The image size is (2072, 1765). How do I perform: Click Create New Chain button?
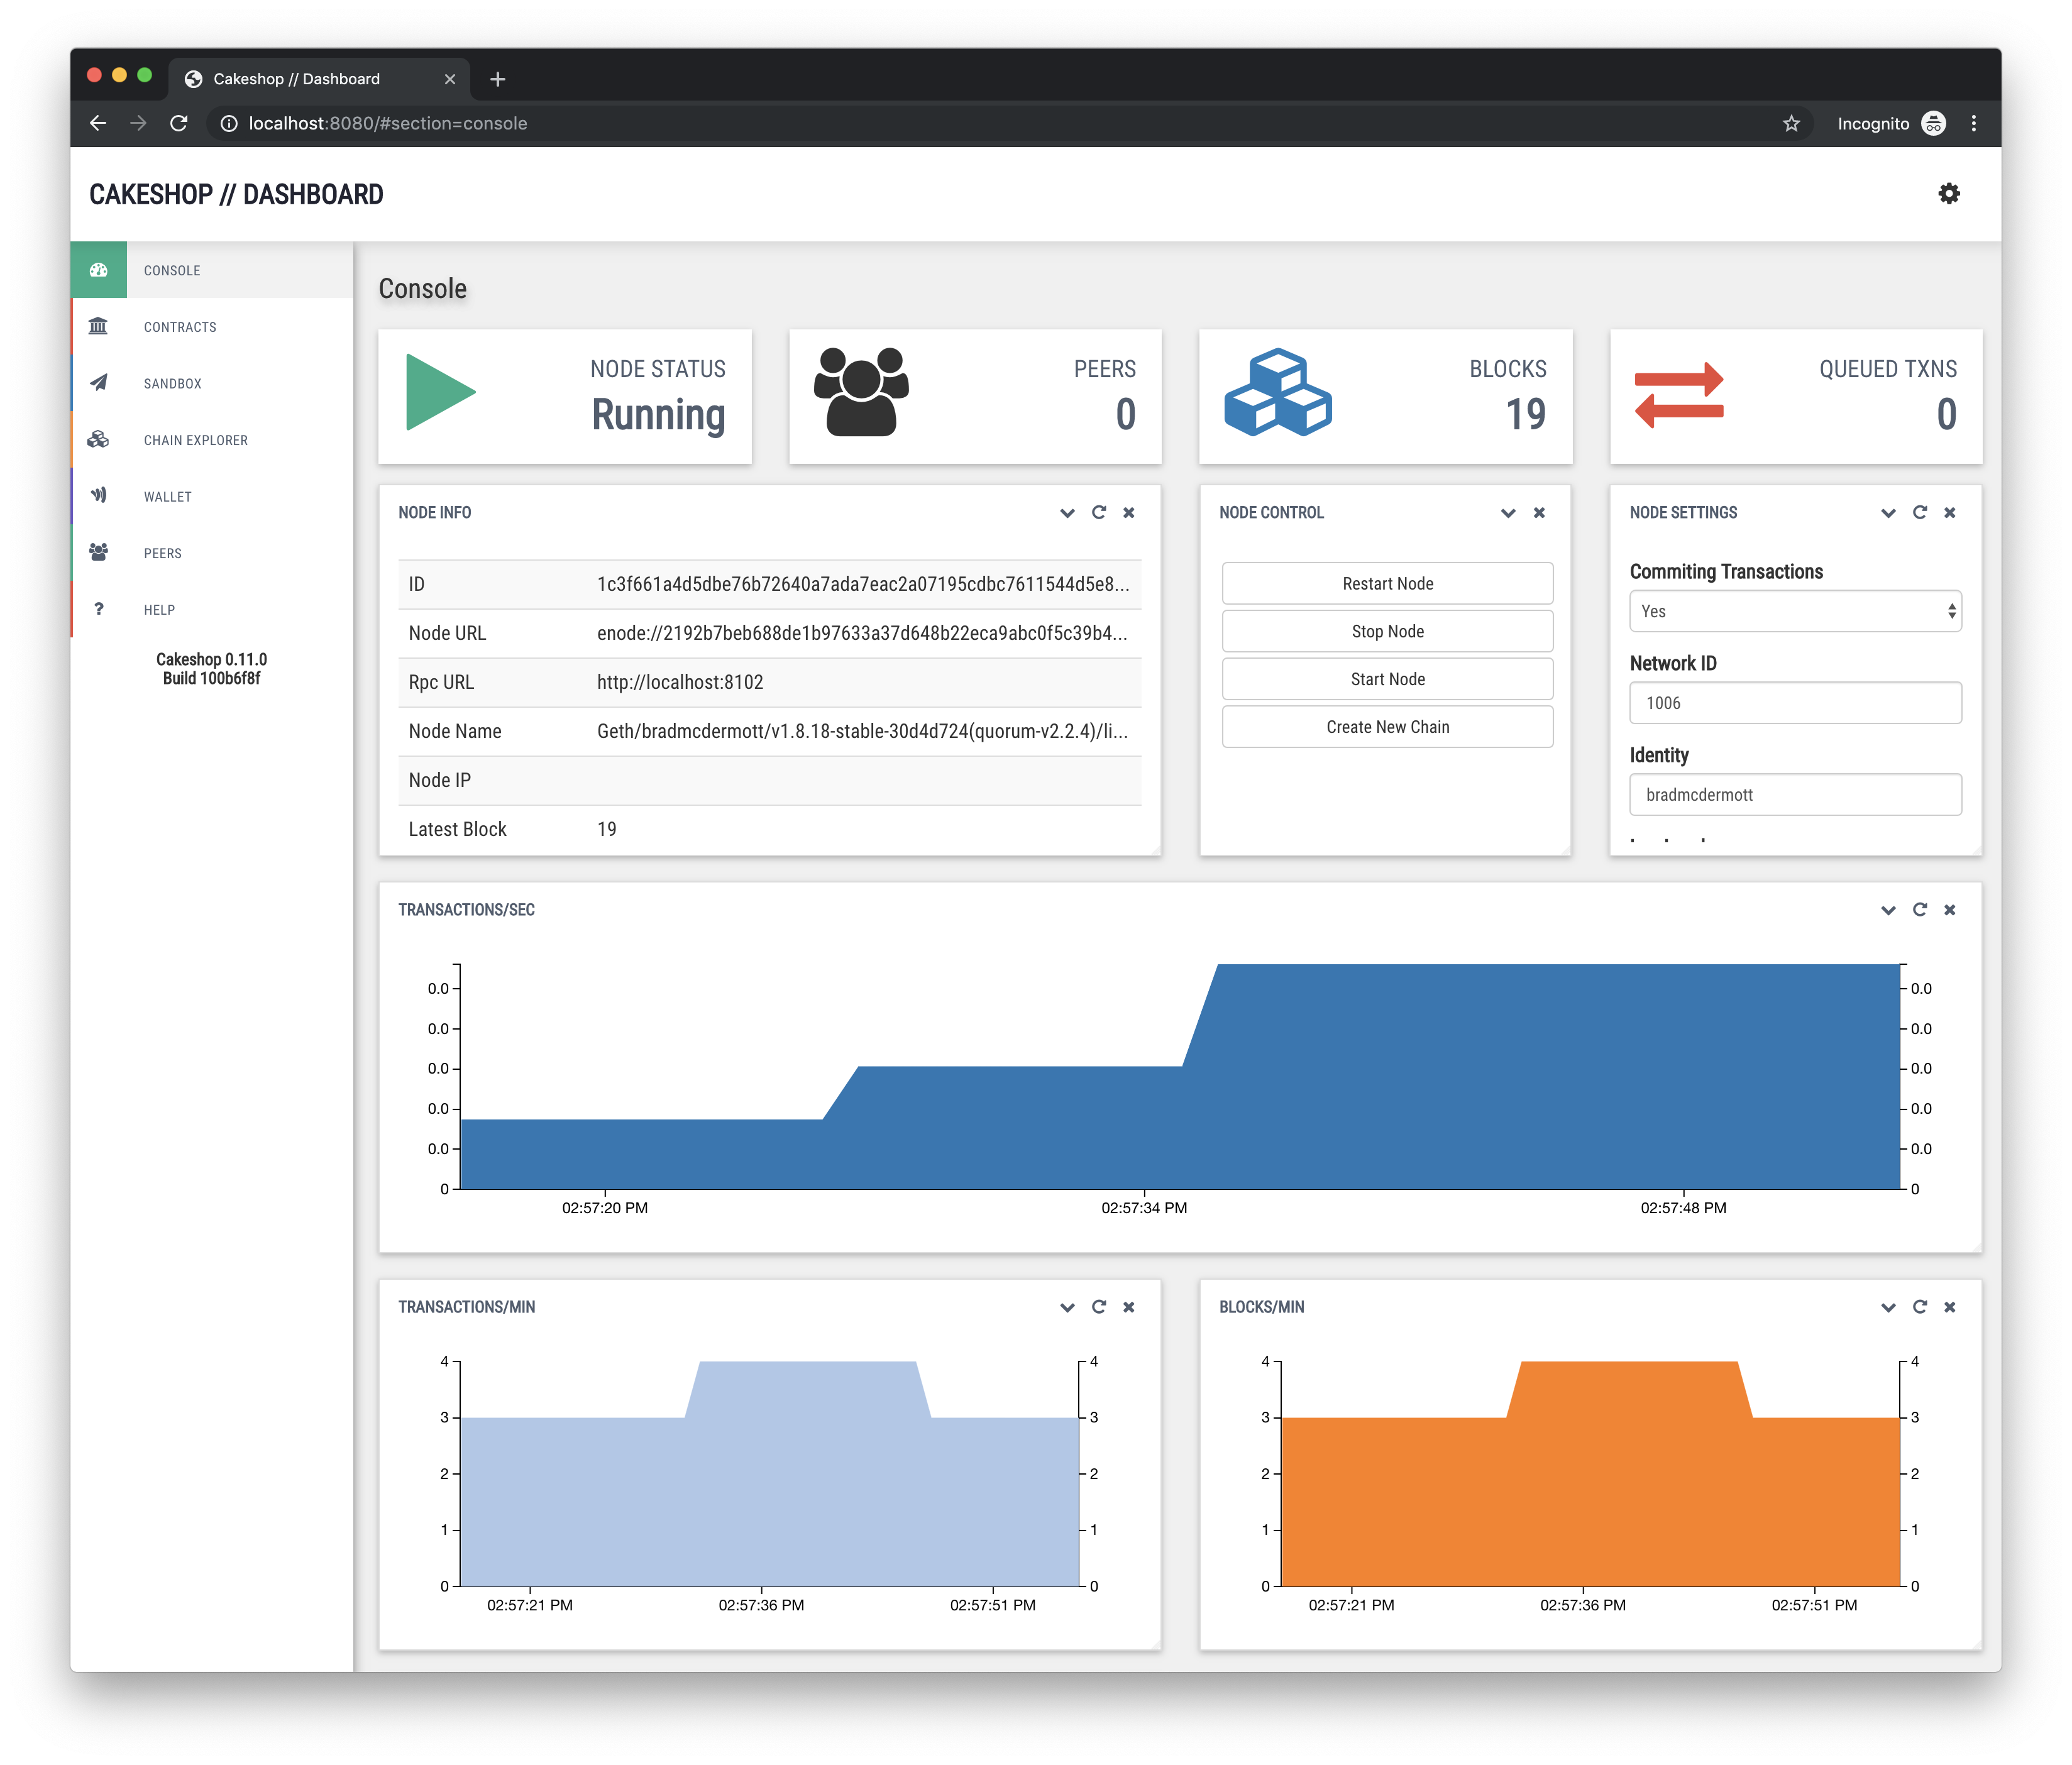(x=1387, y=727)
